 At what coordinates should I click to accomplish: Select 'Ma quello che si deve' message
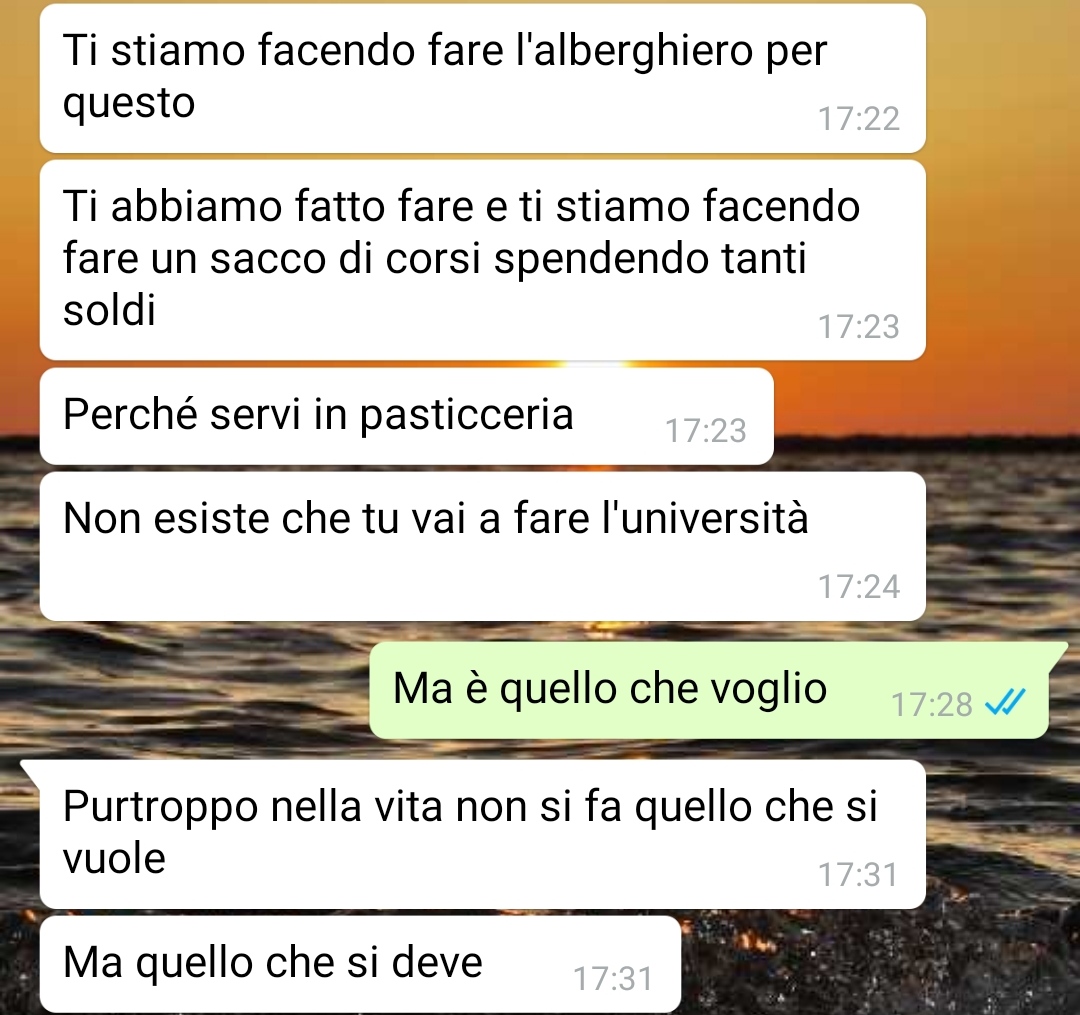[360, 964]
